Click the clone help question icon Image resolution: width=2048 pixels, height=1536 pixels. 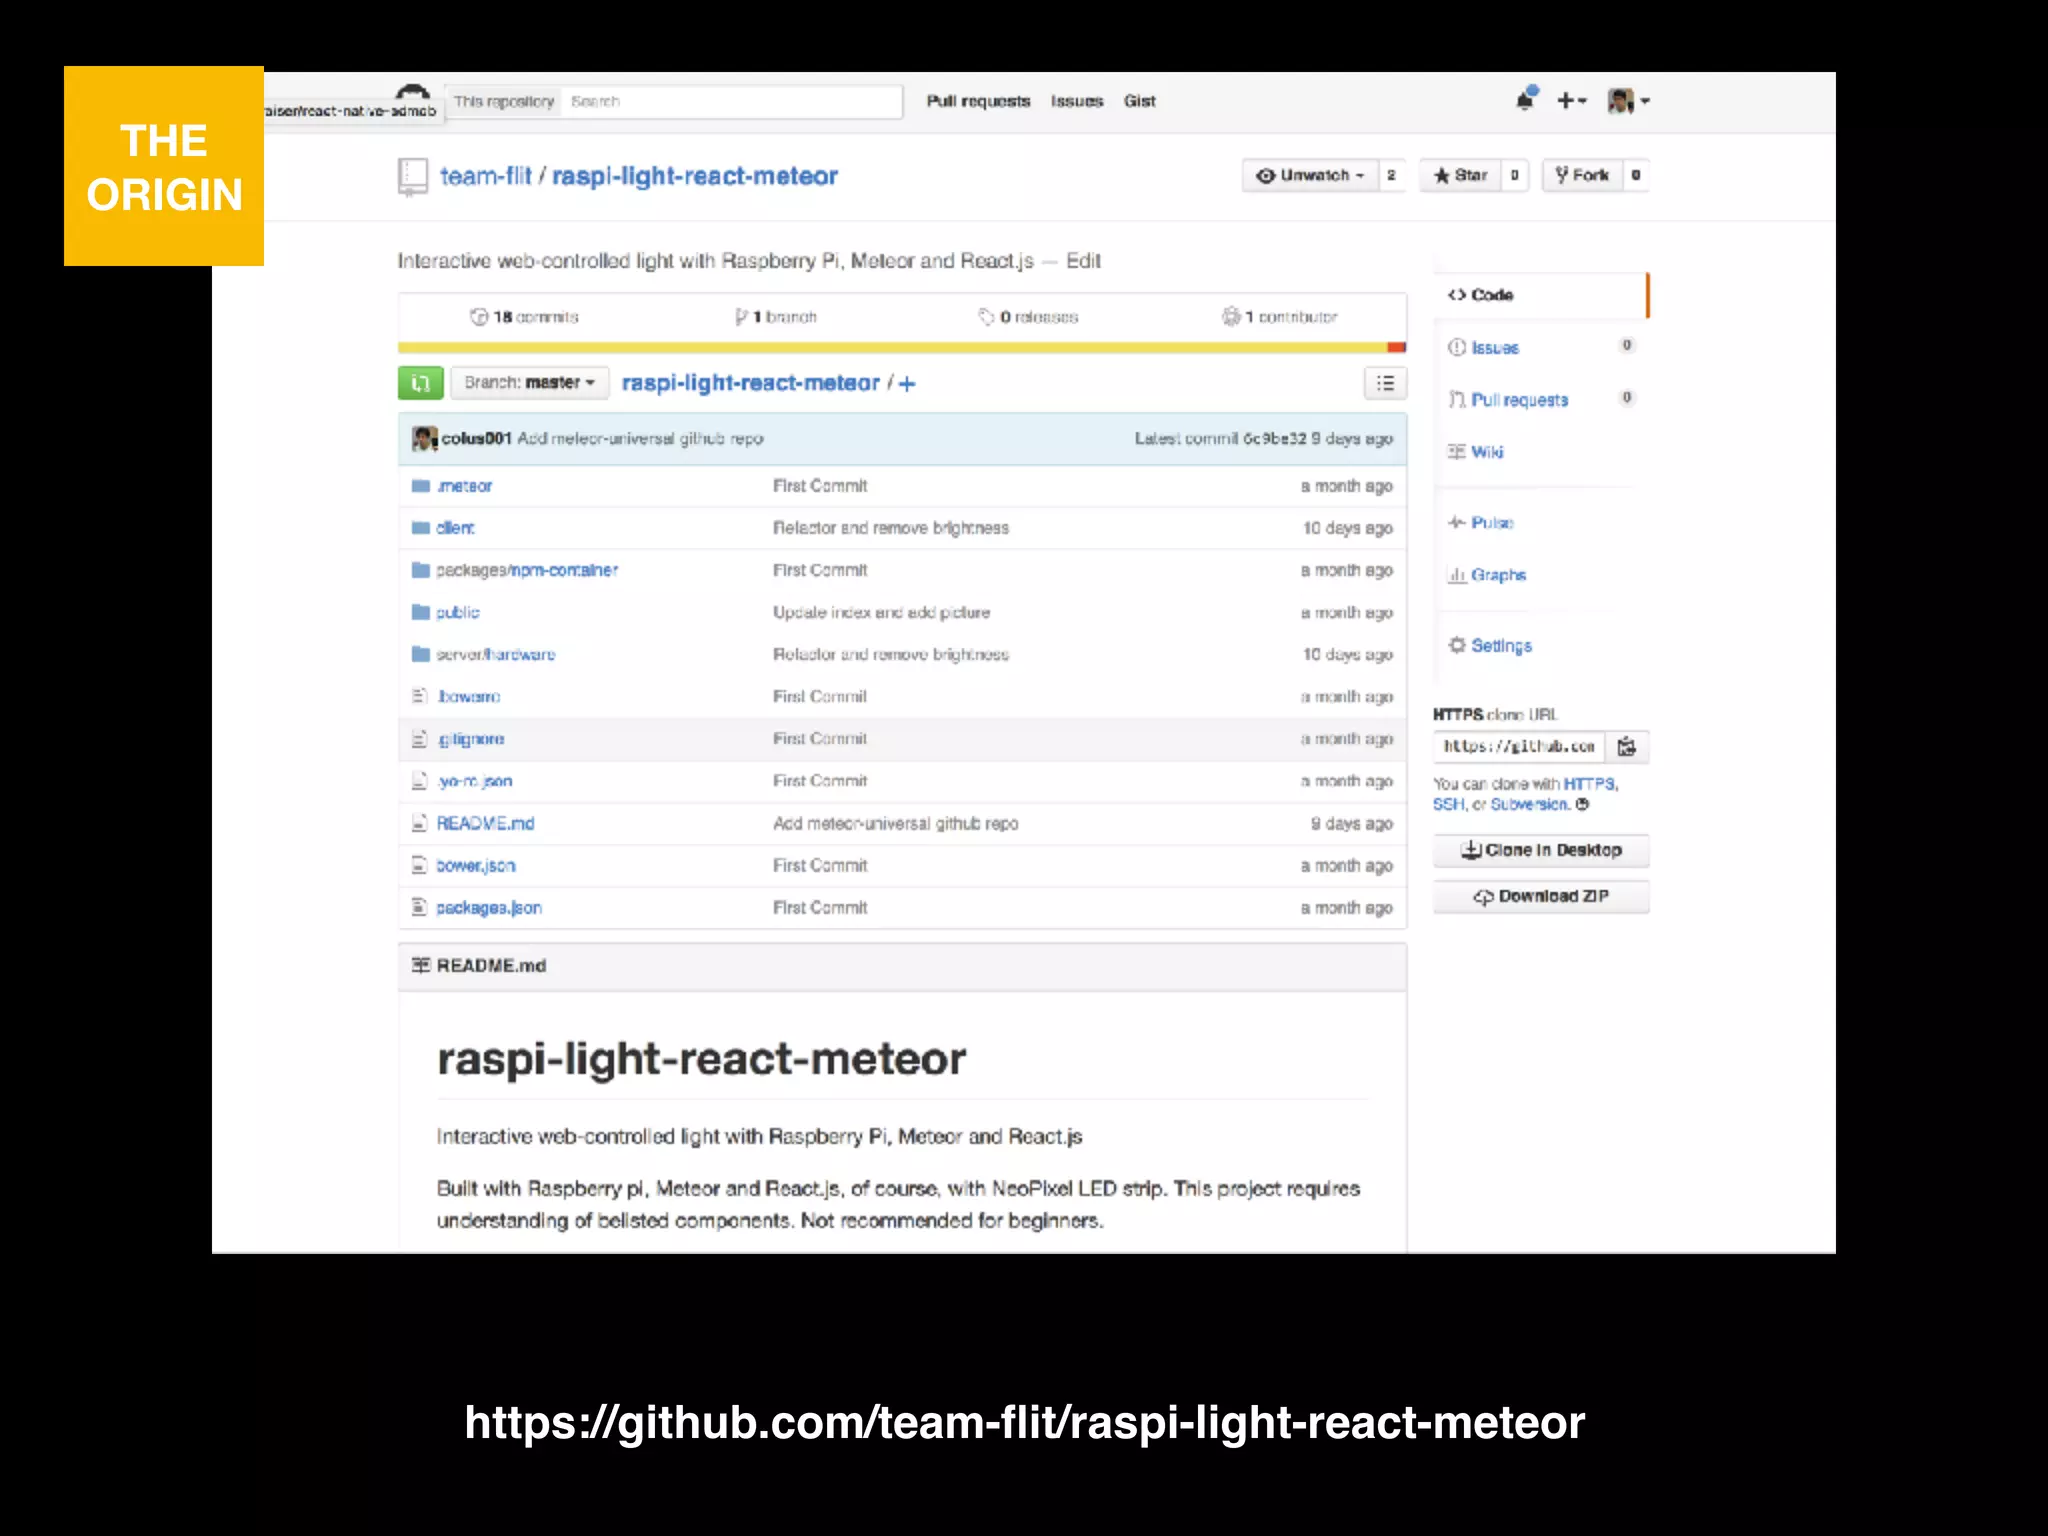(1582, 805)
